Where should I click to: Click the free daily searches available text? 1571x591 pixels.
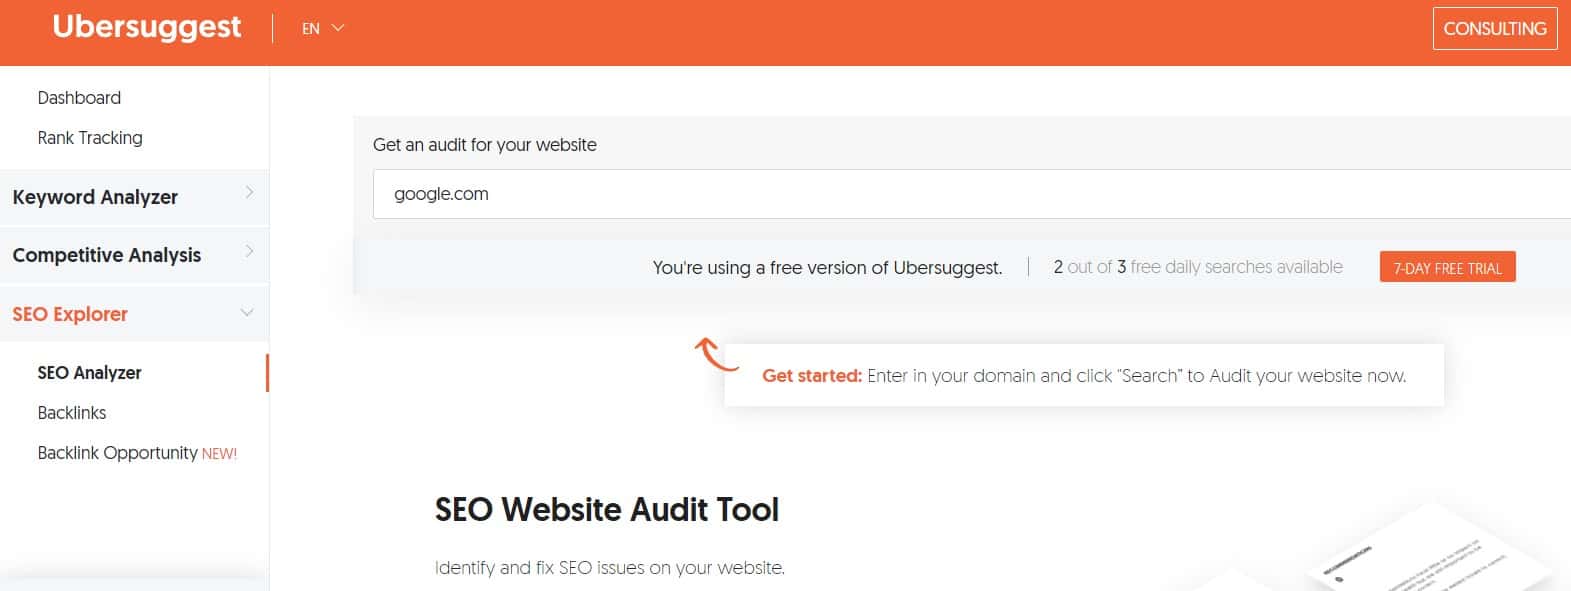coord(1197,267)
